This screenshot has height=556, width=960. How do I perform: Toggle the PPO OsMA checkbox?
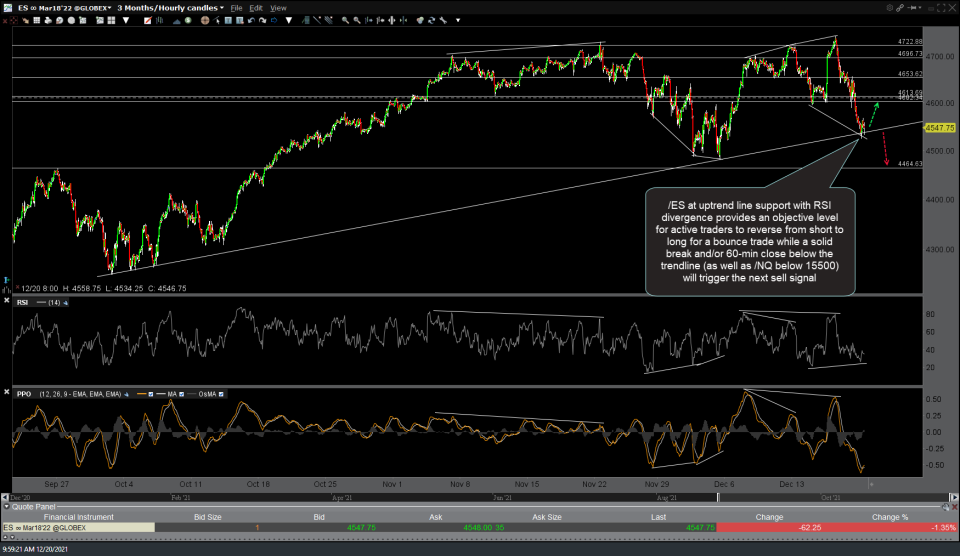click(x=221, y=394)
